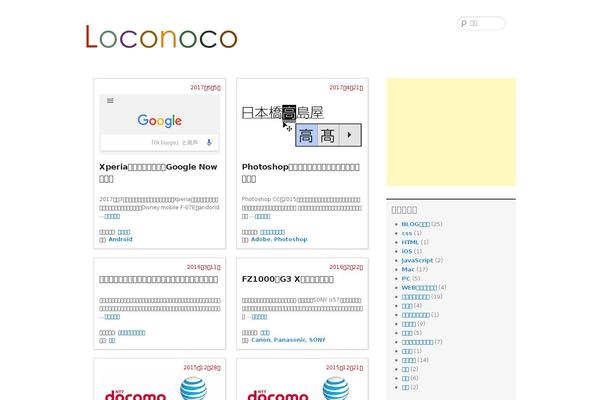The width and height of the screenshot is (600, 400).
Task: Open the sidebar category showing 14 posts
Action: coord(409,360)
